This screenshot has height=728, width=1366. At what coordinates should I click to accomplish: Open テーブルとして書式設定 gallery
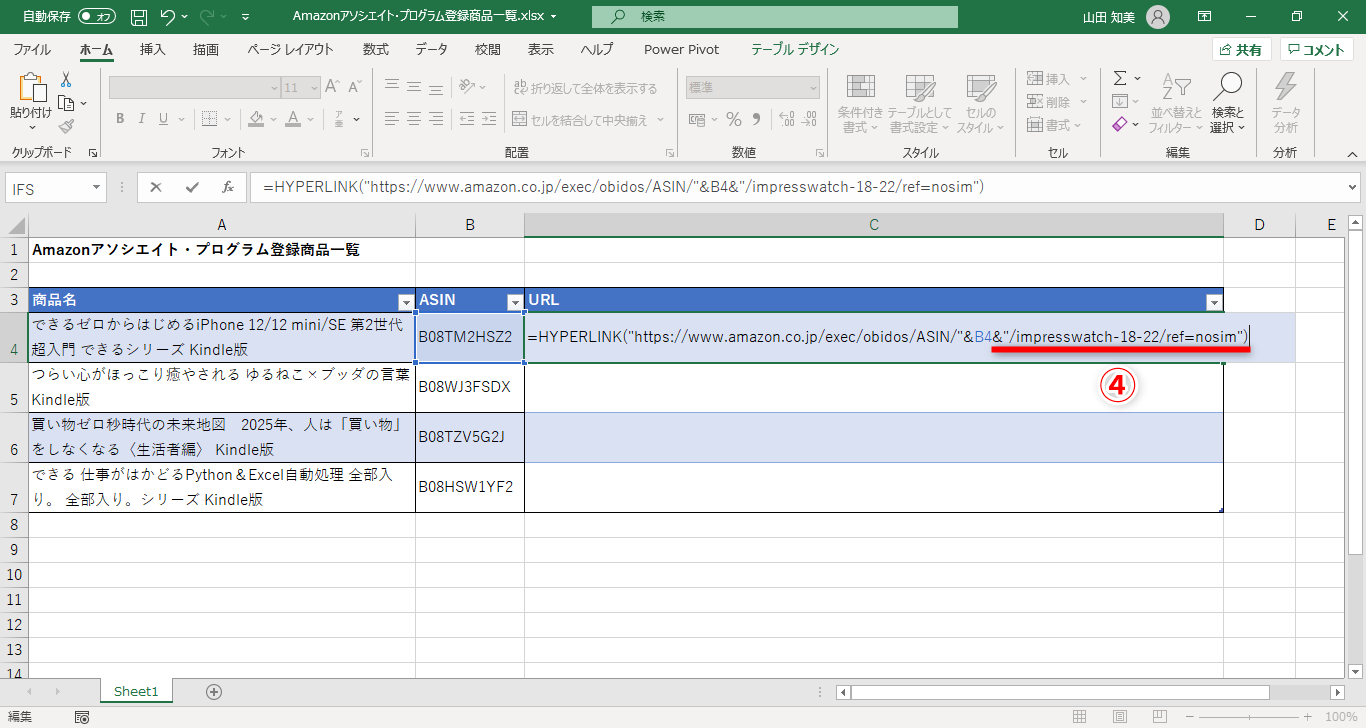click(919, 103)
